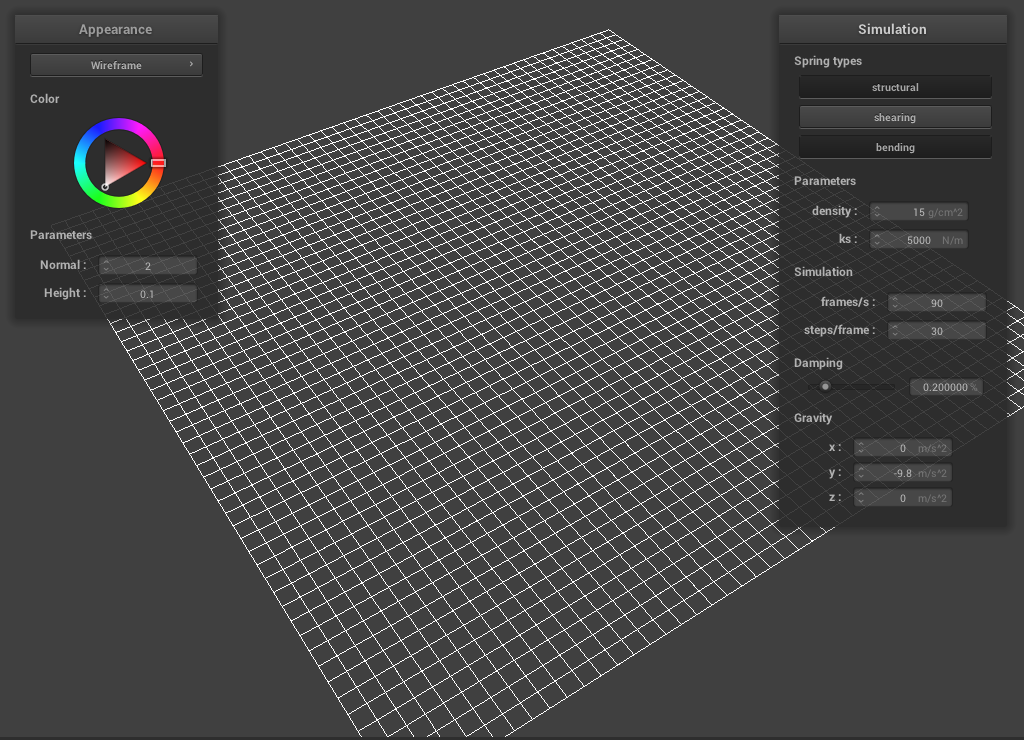Click the 'Spring types' heading

coord(827,61)
